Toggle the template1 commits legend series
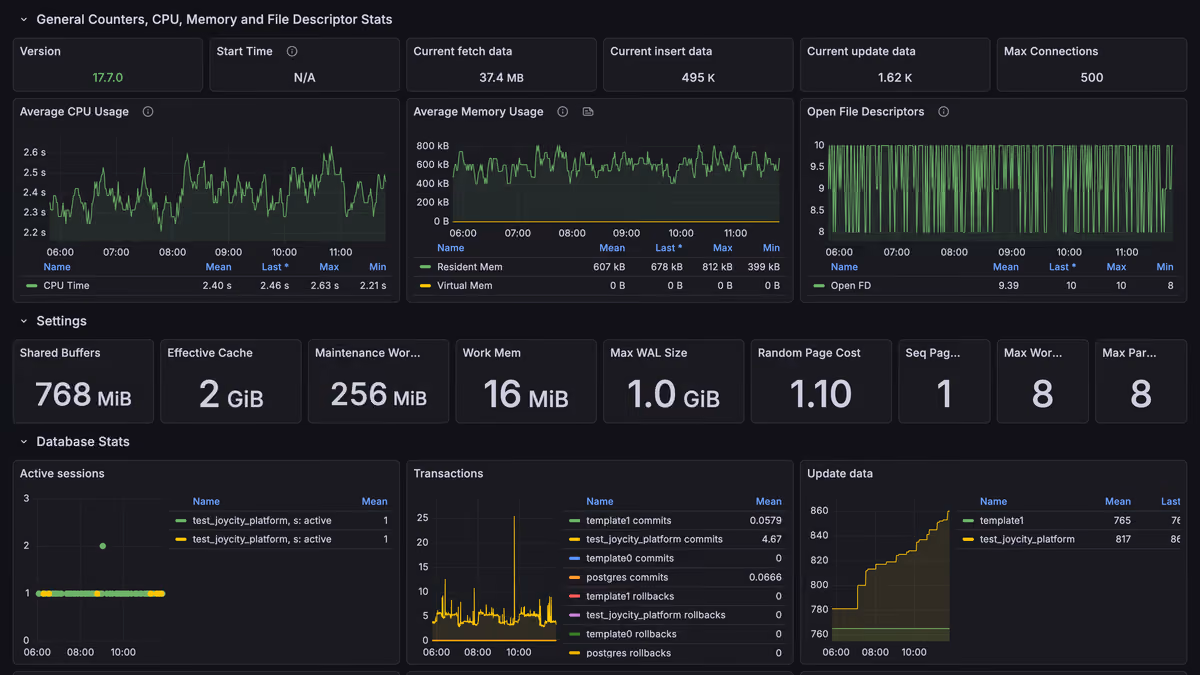 point(629,521)
